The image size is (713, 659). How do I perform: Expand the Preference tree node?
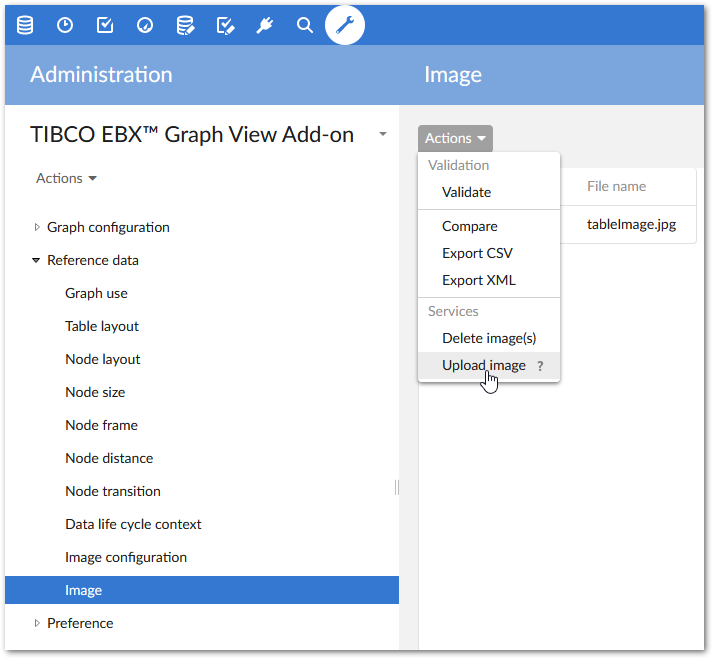[x=38, y=623]
